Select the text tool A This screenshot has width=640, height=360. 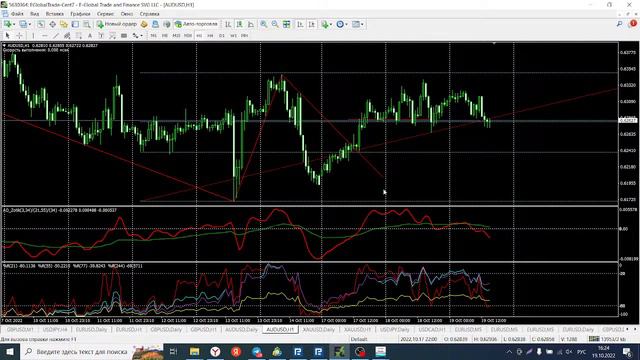point(90,36)
